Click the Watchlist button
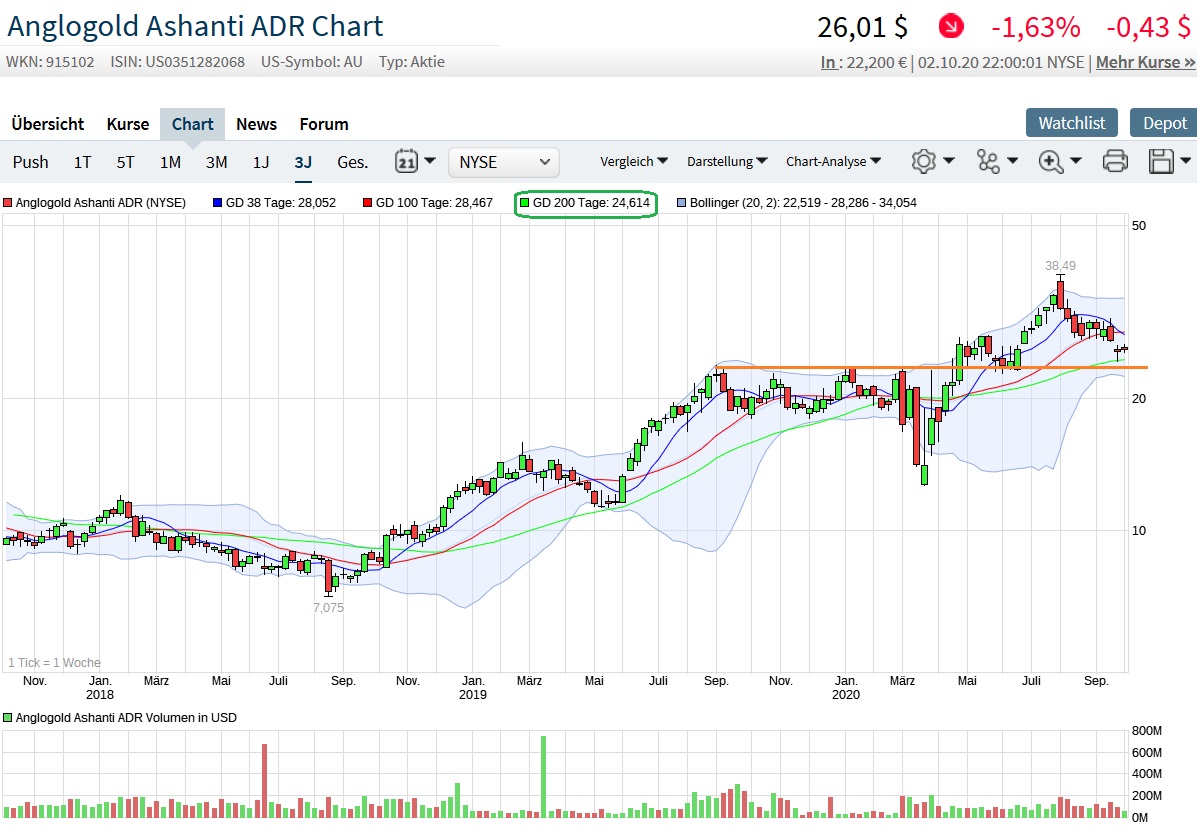Viewport: 1197px width, 828px height. point(1071,123)
